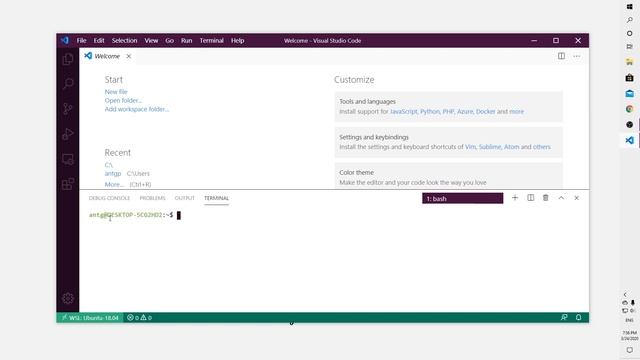Image resolution: width=640 pixels, height=360 pixels.
Task: Open the Run menu
Action: tap(187, 40)
